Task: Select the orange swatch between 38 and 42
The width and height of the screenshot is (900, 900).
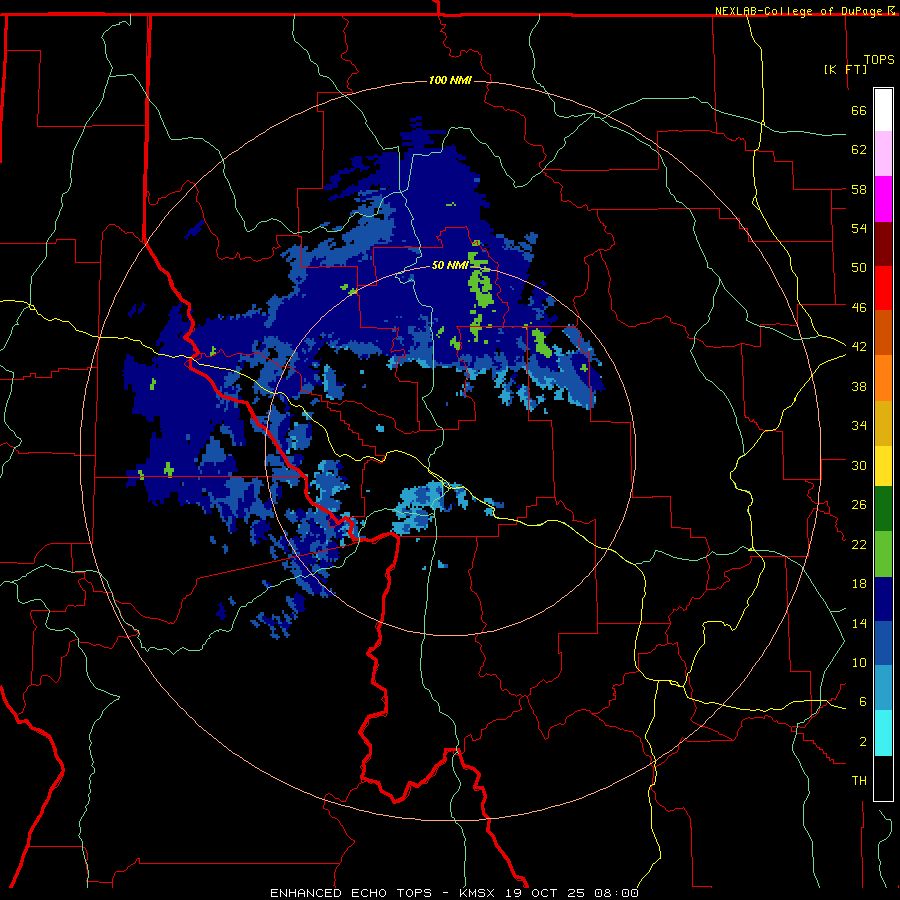Action: pos(883,378)
